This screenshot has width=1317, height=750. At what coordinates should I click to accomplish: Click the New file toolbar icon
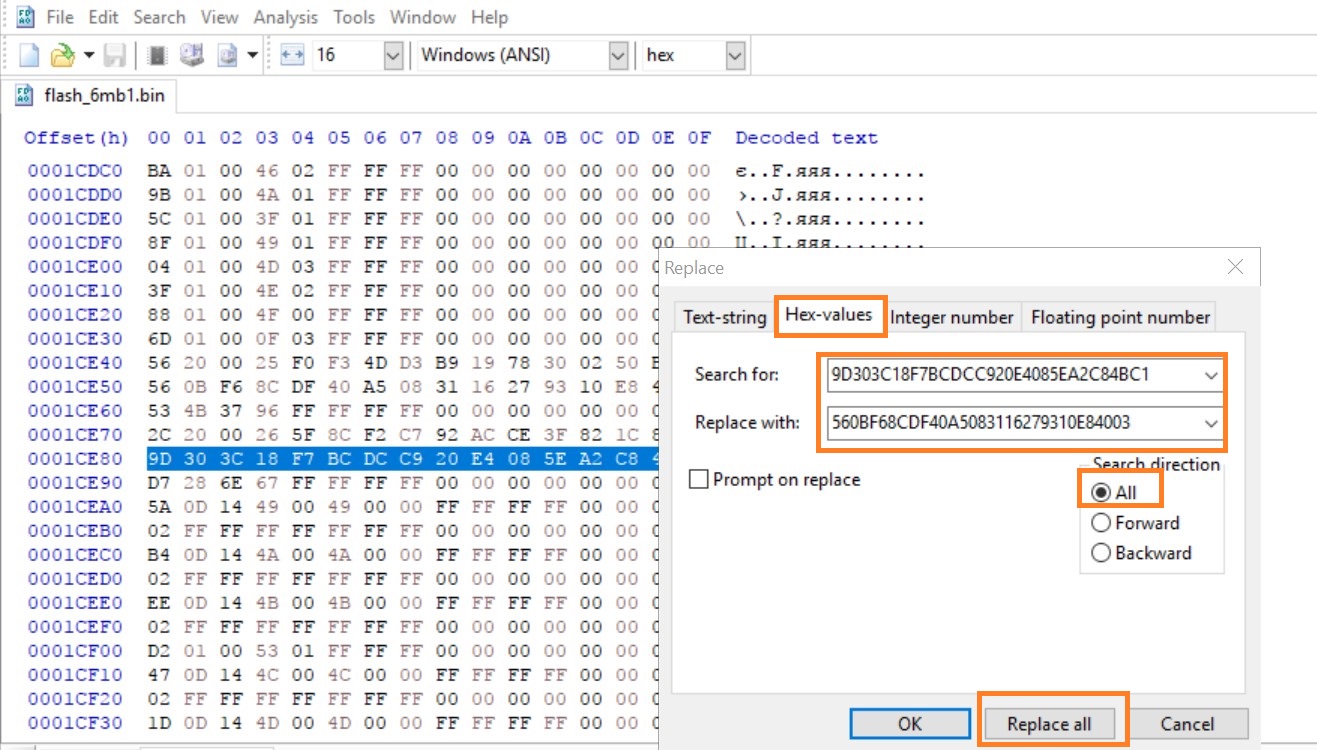(29, 56)
